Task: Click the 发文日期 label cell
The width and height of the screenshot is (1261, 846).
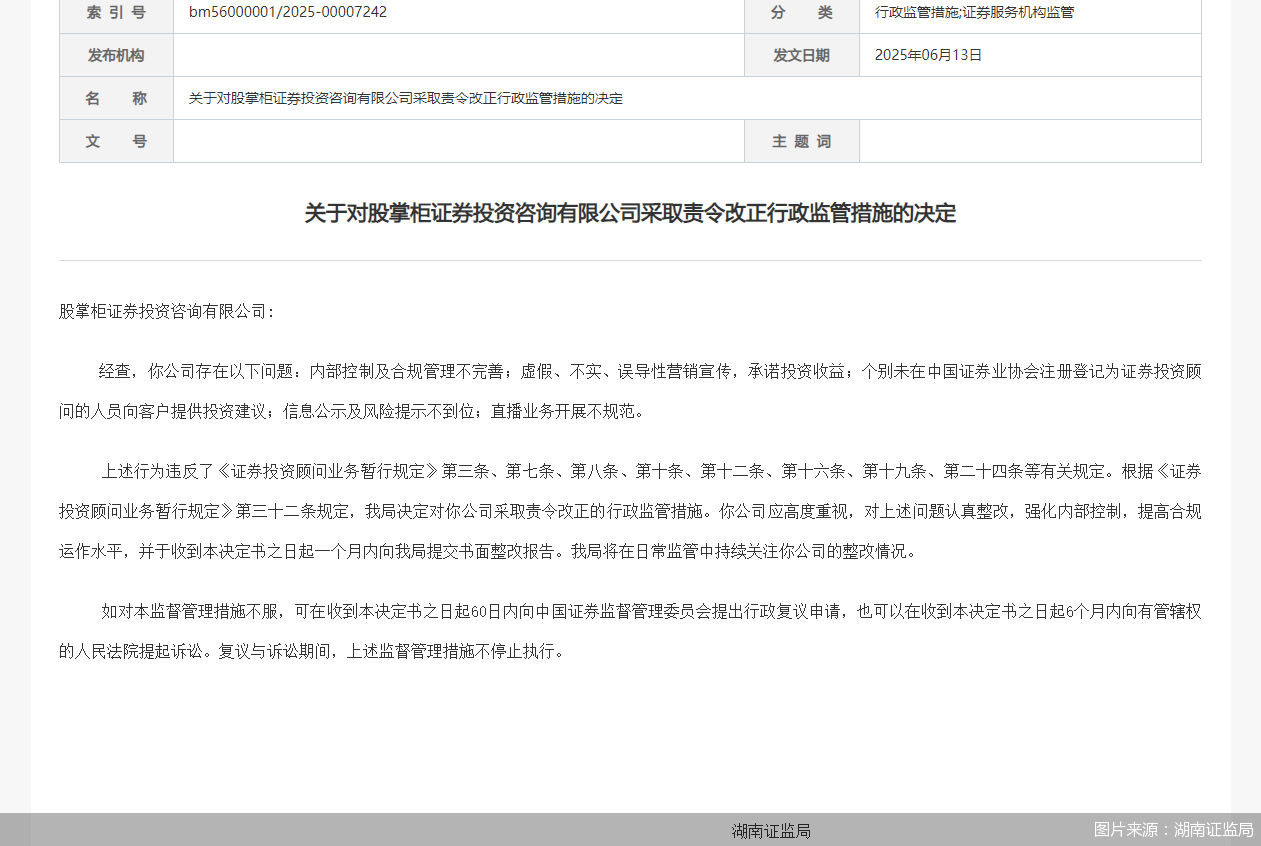Action: (801, 55)
